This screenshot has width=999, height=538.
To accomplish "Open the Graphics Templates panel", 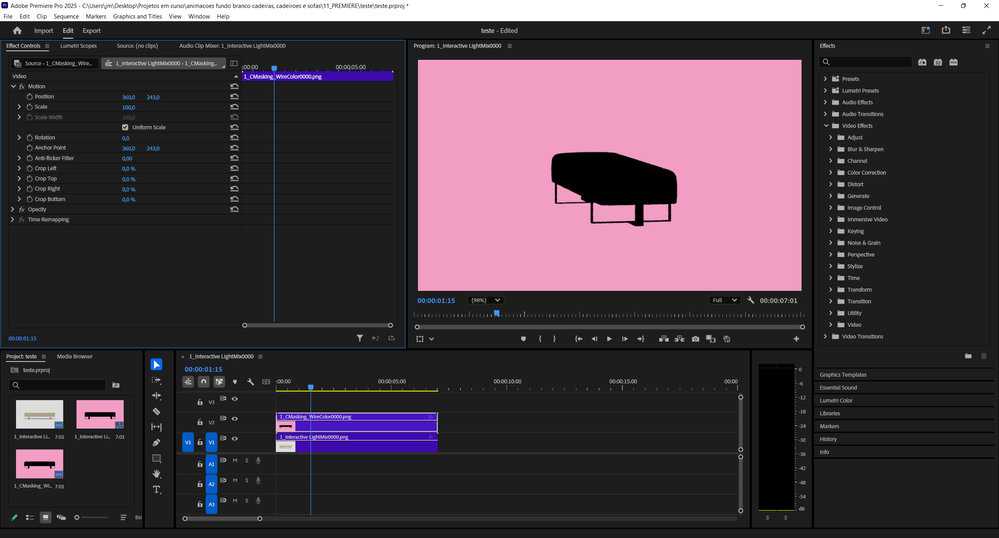I will (x=843, y=375).
